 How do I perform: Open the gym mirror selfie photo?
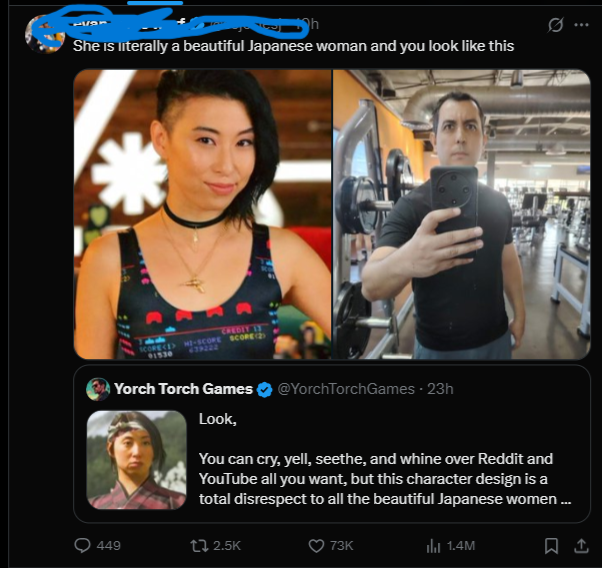pos(461,214)
